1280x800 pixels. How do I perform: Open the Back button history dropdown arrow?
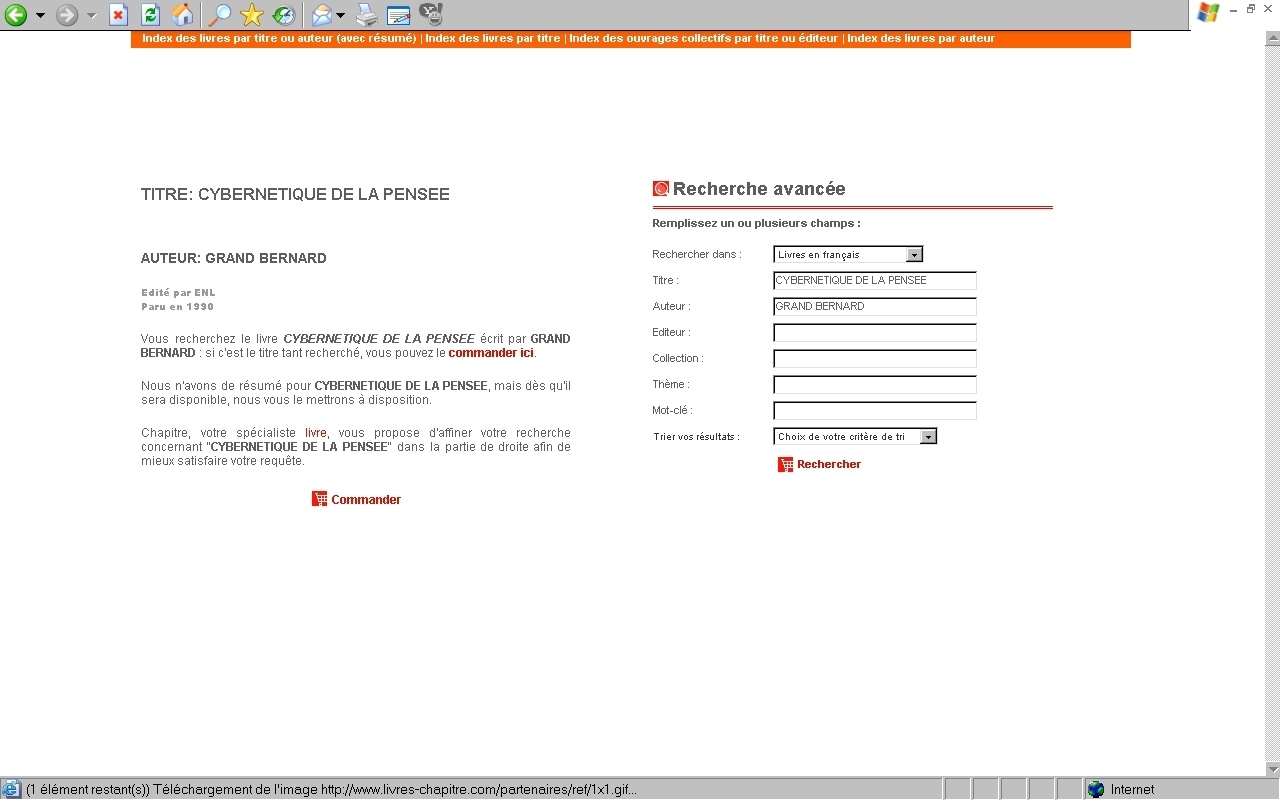pyautogui.click(x=40, y=15)
